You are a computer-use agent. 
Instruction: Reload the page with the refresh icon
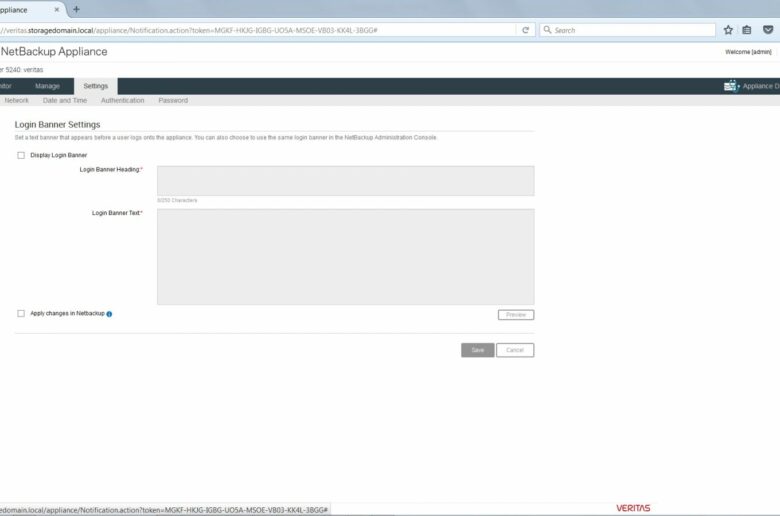[525, 30]
